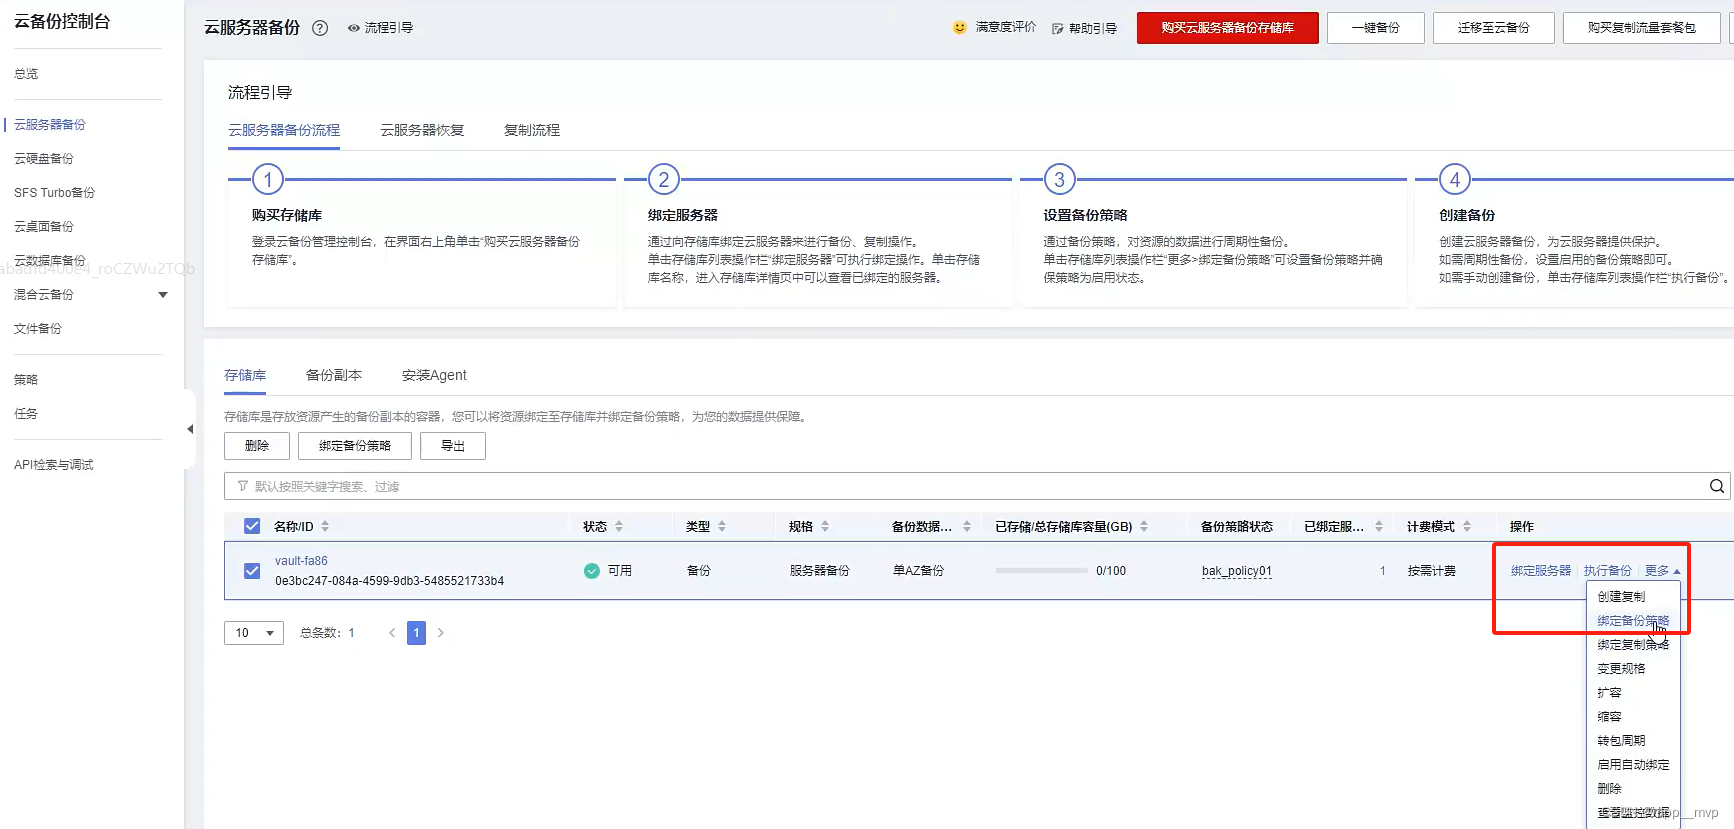
Task: Click the 迁移至云备份 button
Action: [x=1494, y=28]
